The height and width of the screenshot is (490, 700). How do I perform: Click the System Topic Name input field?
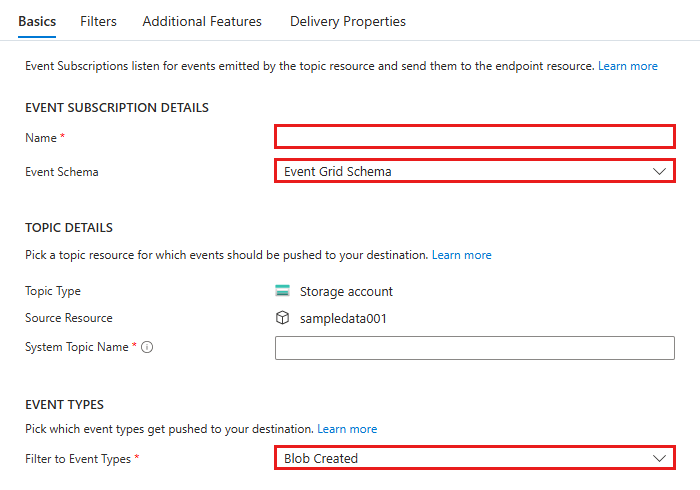tap(474, 347)
